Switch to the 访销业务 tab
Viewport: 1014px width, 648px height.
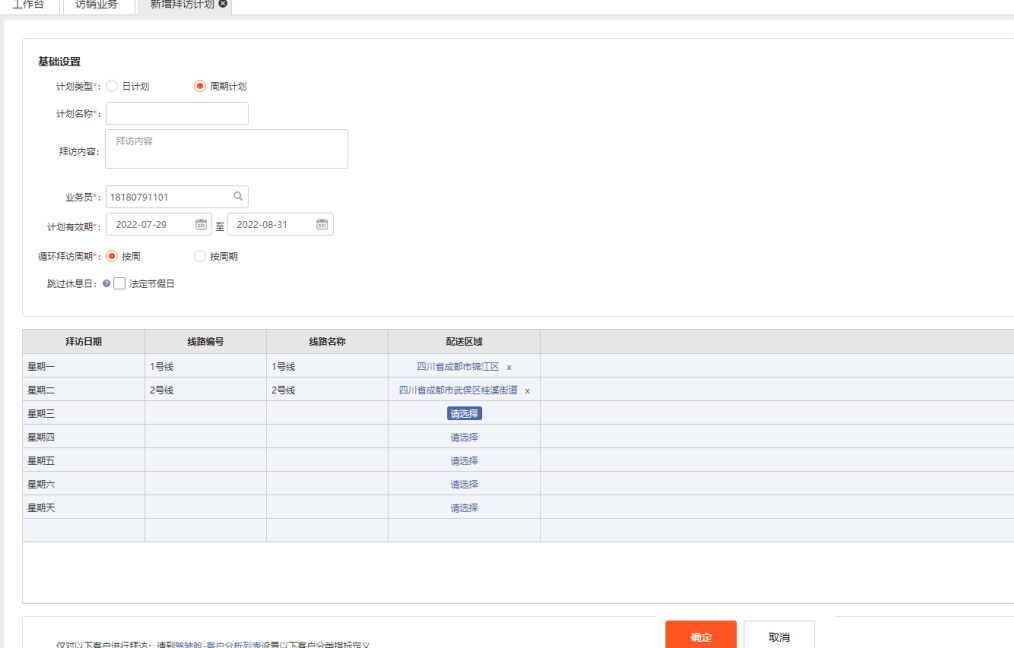point(97,5)
